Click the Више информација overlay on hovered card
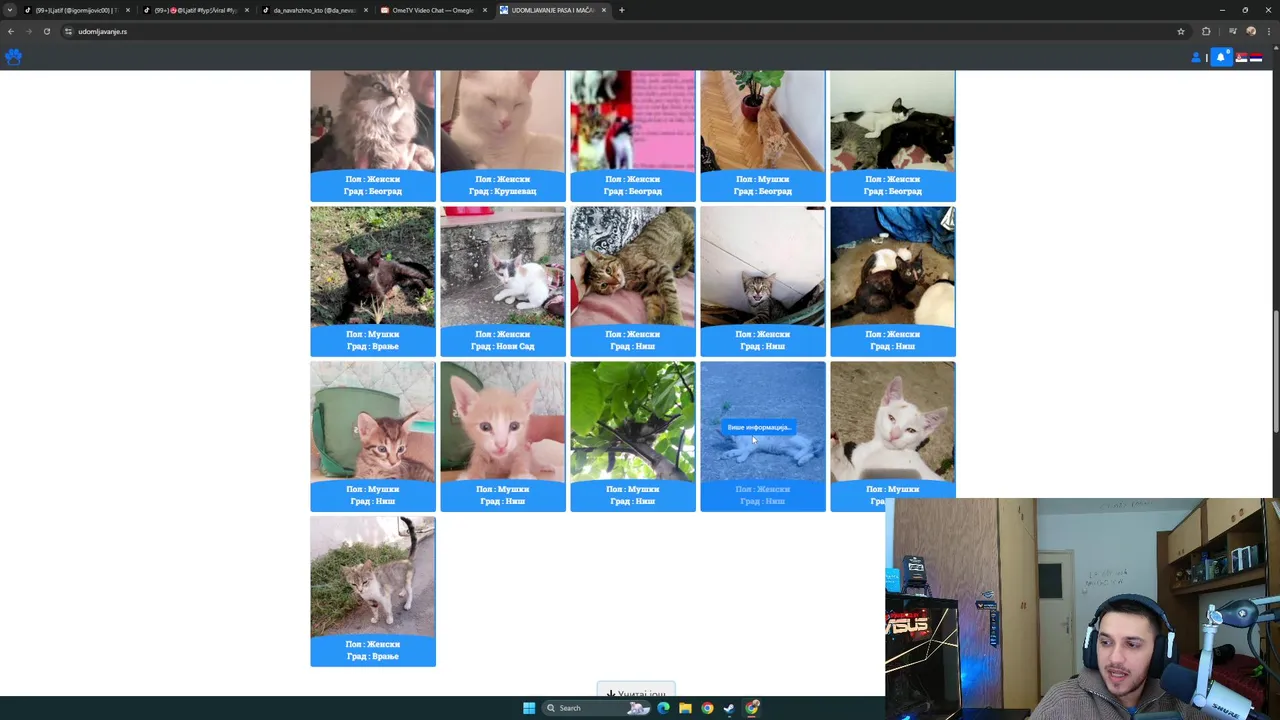Viewport: 1280px width, 720px height. click(759, 427)
